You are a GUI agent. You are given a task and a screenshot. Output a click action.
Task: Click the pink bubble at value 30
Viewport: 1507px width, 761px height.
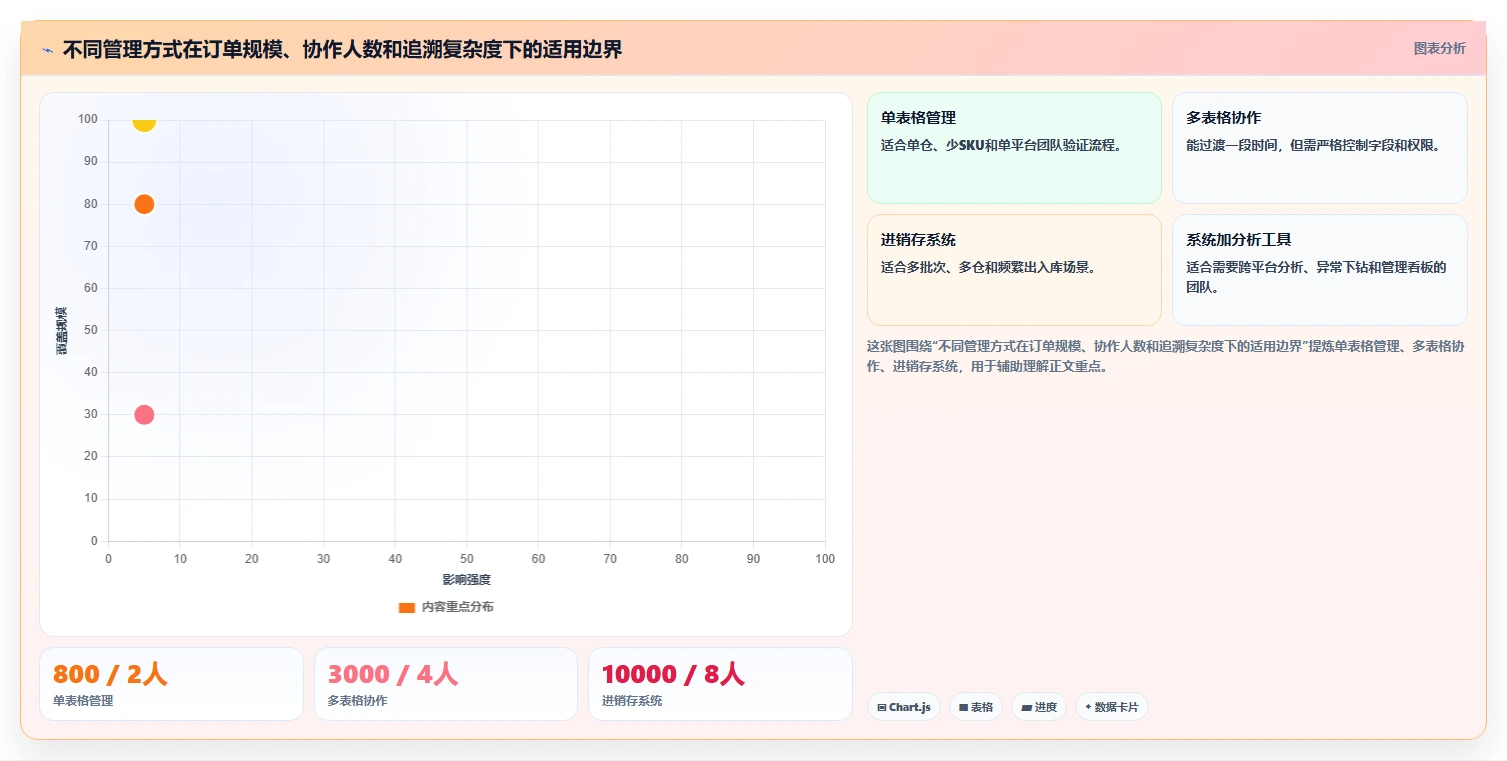point(144,415)
